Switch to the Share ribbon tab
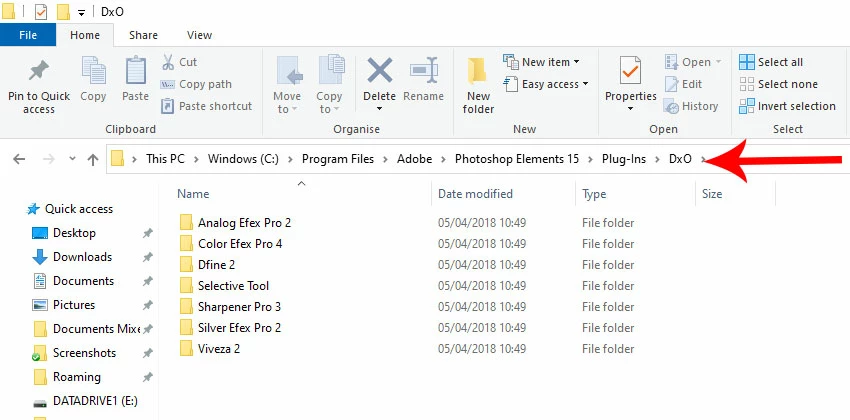Viewport: 850px width, 420px height. [143, 35]
